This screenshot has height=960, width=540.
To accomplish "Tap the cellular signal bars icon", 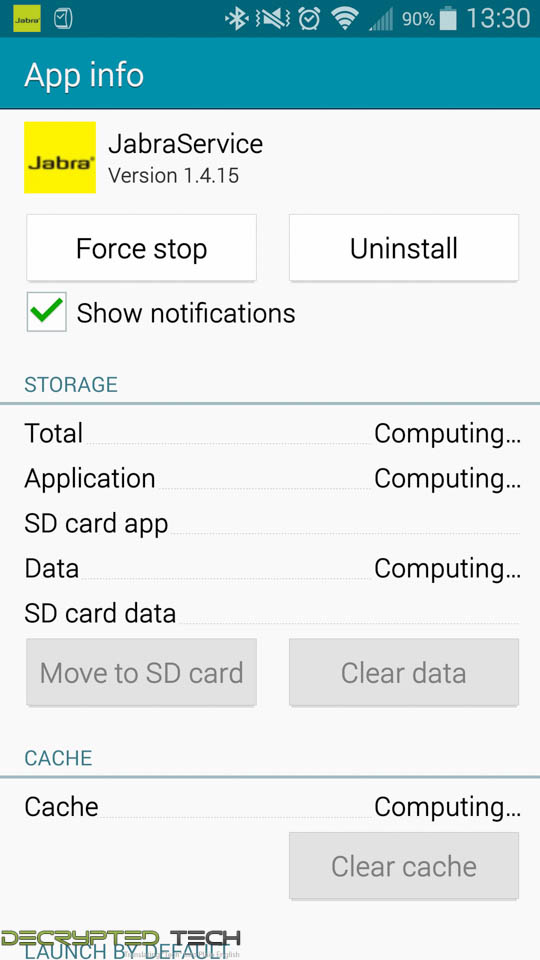I will 380,20.
